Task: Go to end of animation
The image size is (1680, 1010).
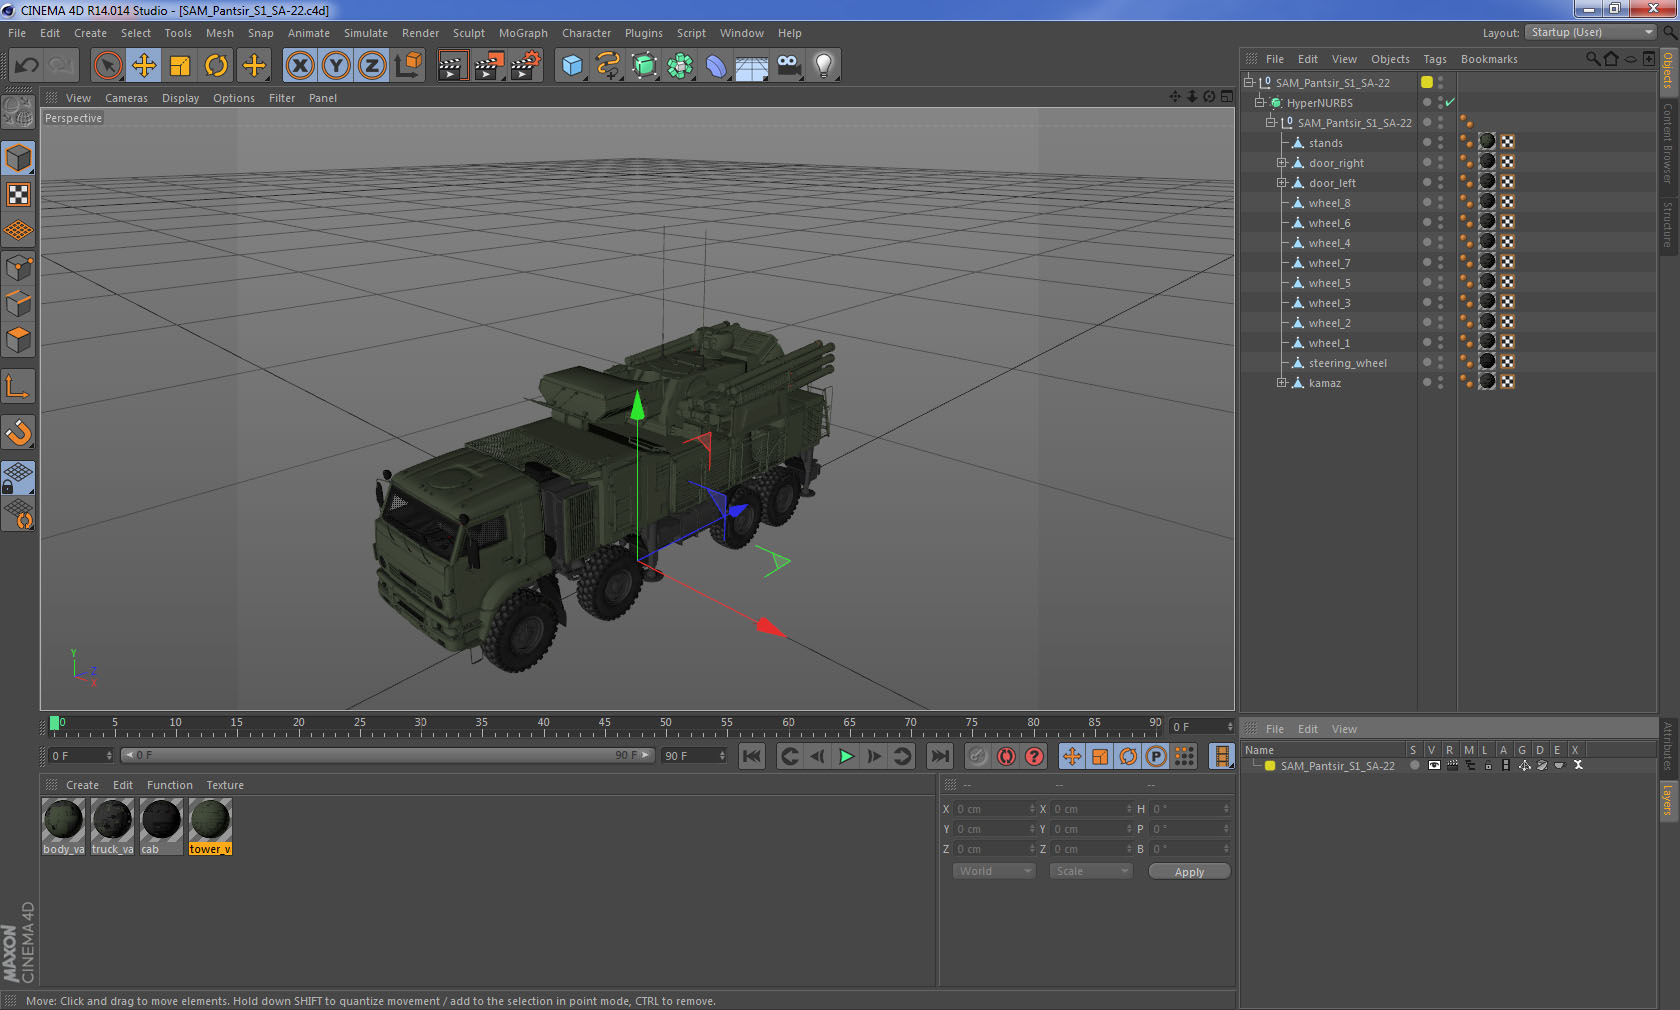Action: [939, 756]
